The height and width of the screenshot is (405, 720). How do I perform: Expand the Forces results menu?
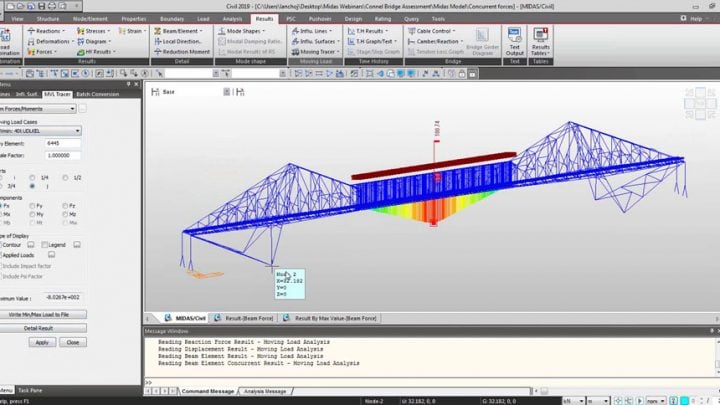click(43, 52)
